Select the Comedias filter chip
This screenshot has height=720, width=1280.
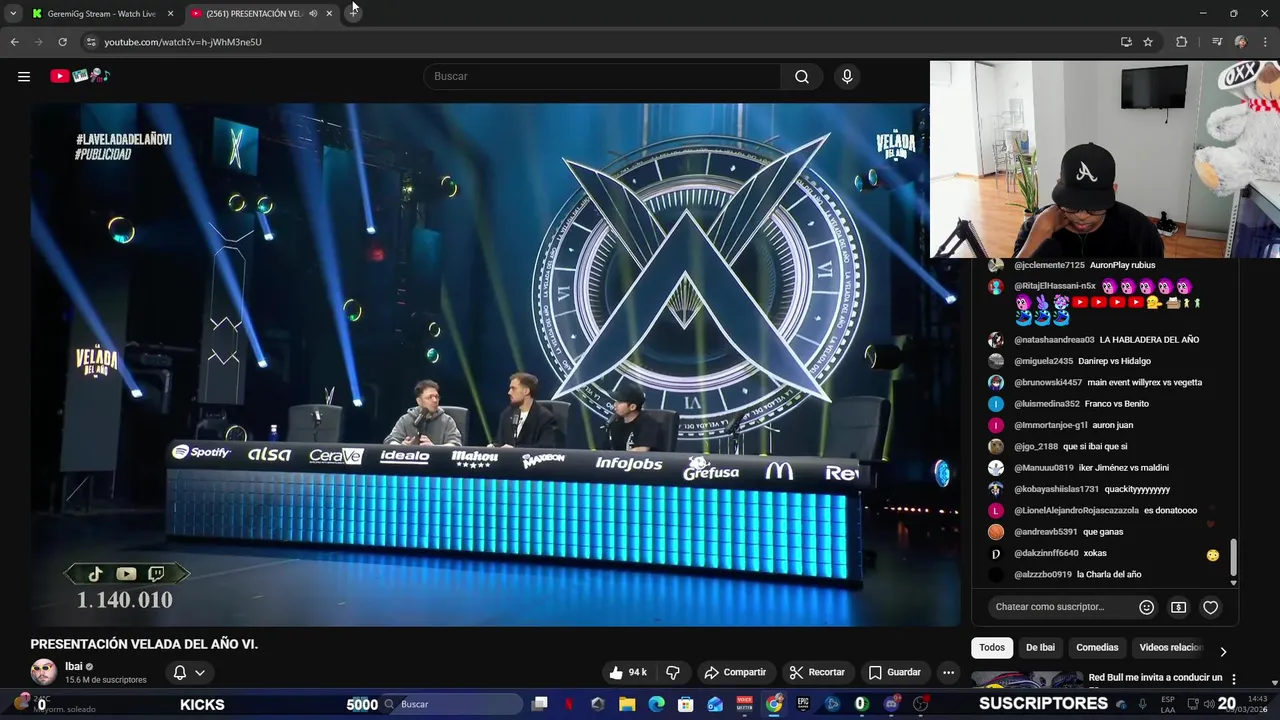(x=1097, y=647)
